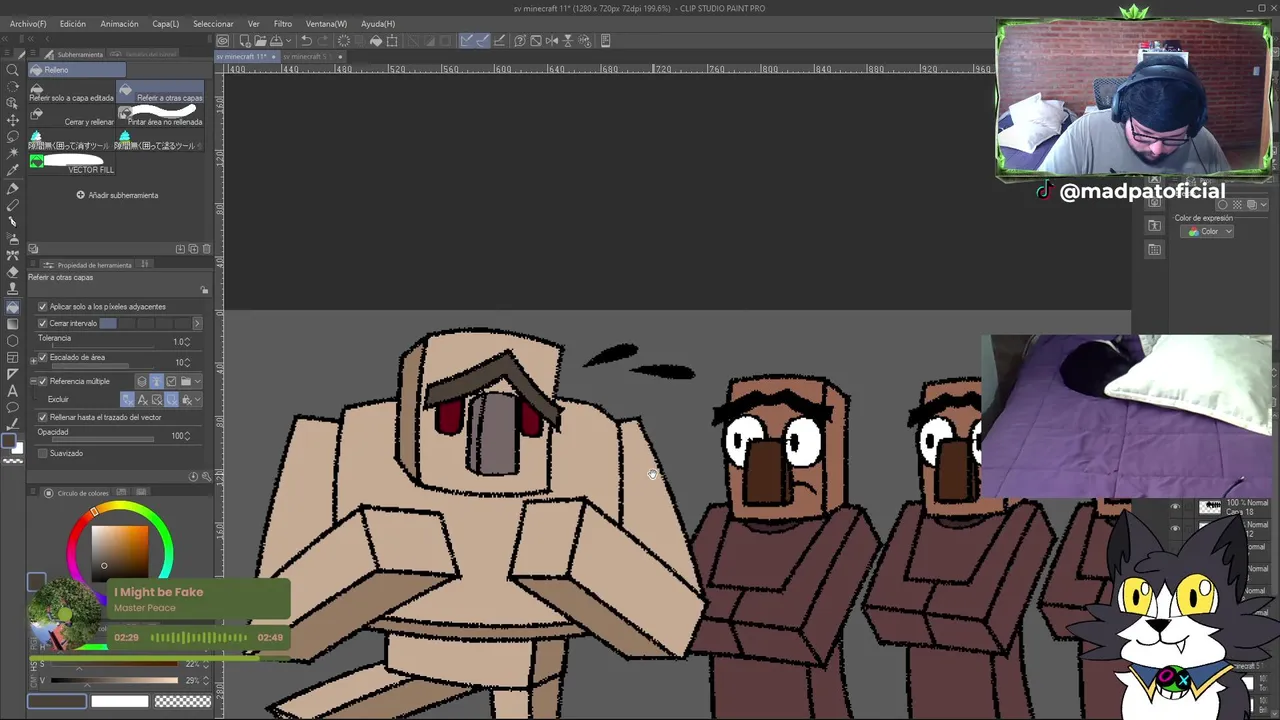Click Clear layer icon in command bar

tap(344, 41)
